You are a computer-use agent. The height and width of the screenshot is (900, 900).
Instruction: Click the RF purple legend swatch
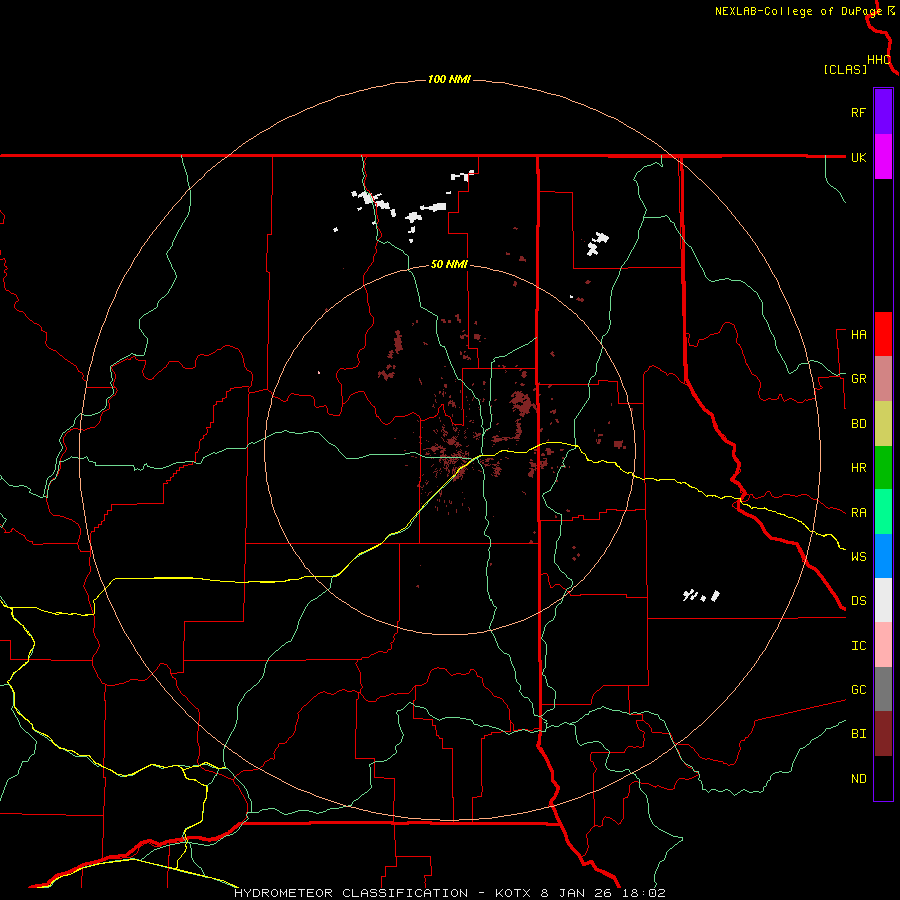point(883,111)
